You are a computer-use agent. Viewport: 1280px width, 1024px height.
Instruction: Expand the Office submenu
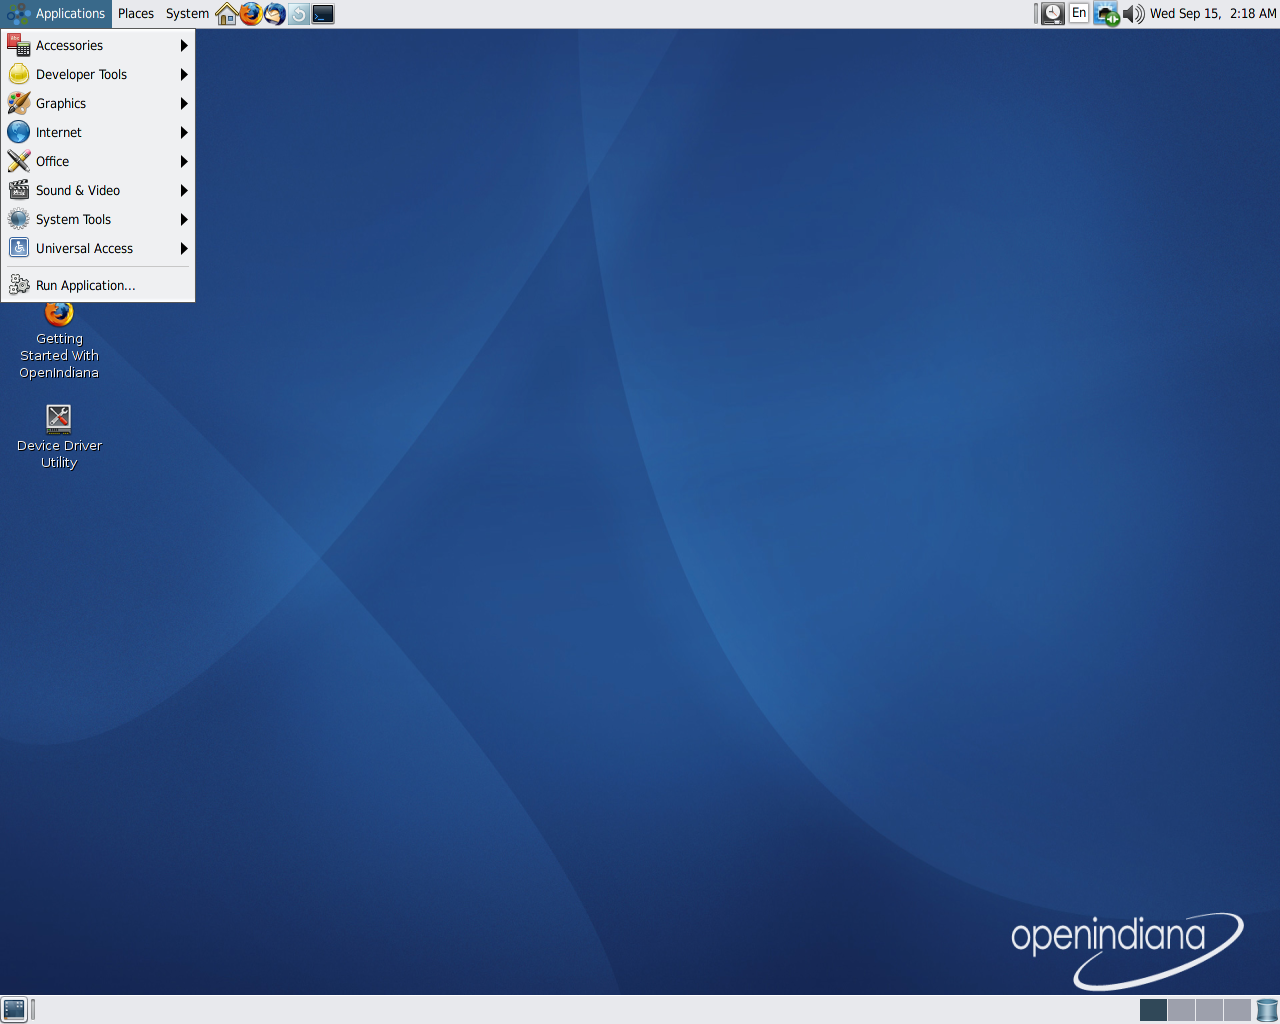pos(98,162)
